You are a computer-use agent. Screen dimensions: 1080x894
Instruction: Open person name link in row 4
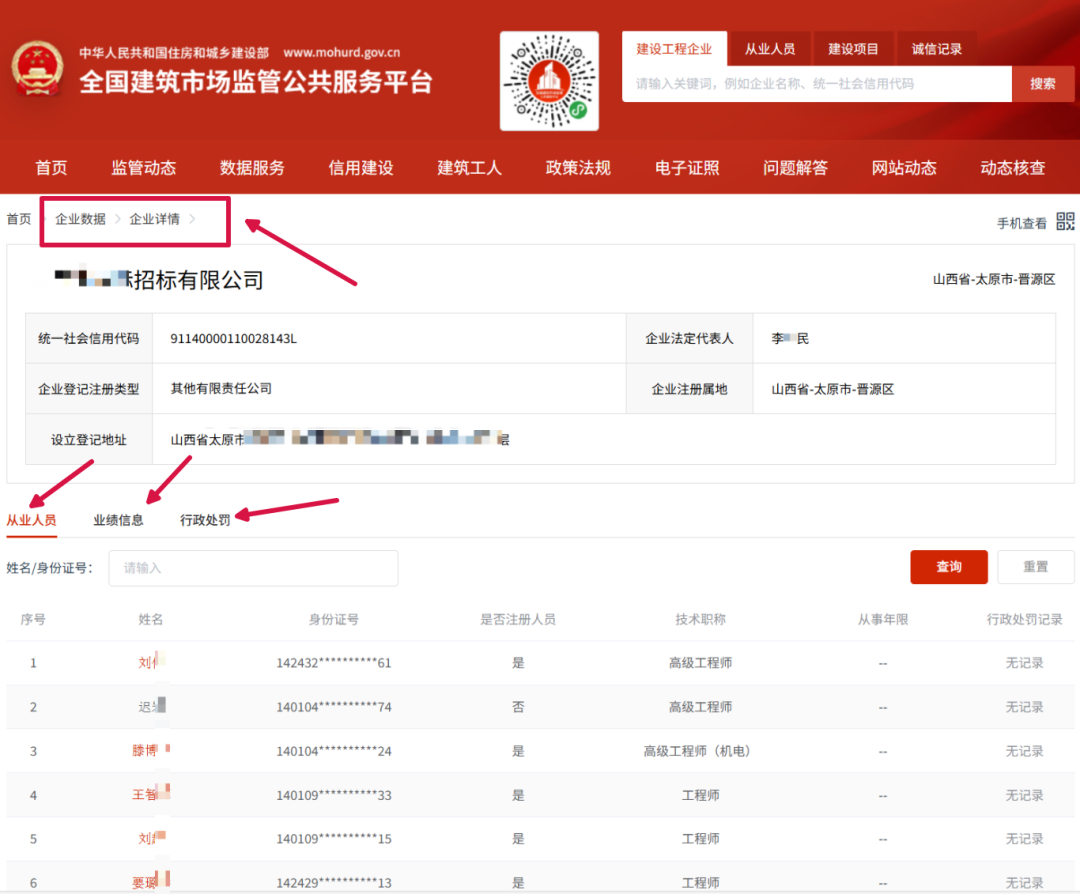[x=151, y=795]
